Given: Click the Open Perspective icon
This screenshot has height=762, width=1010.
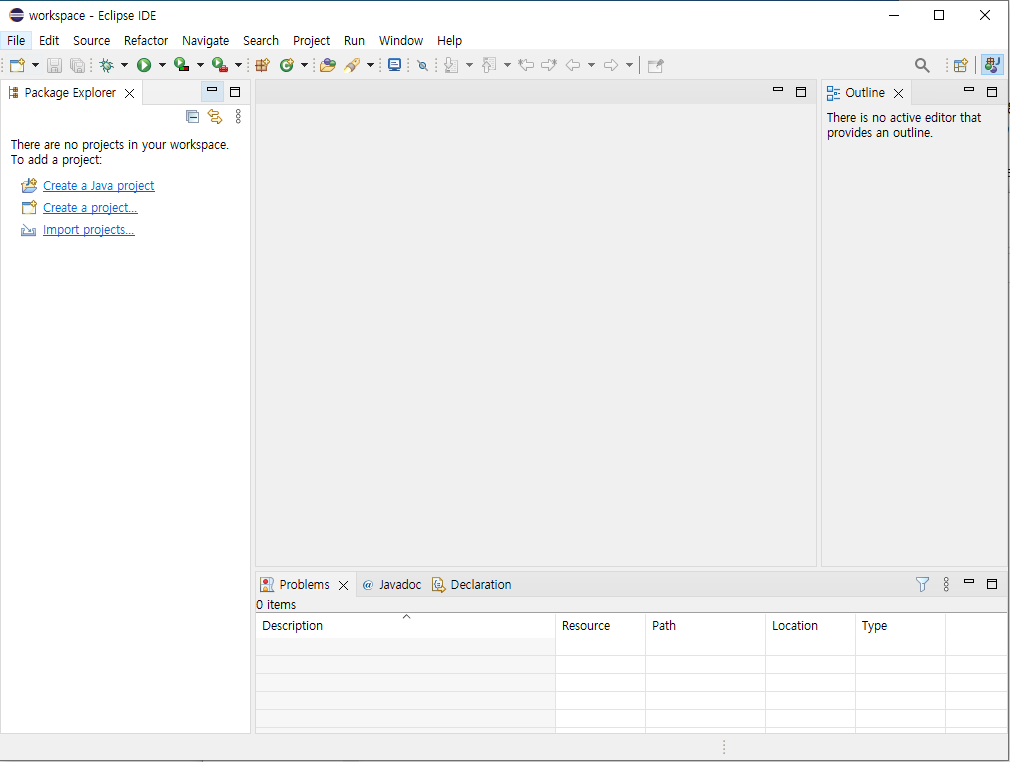Looking at the screenshot, I should 960,65.
